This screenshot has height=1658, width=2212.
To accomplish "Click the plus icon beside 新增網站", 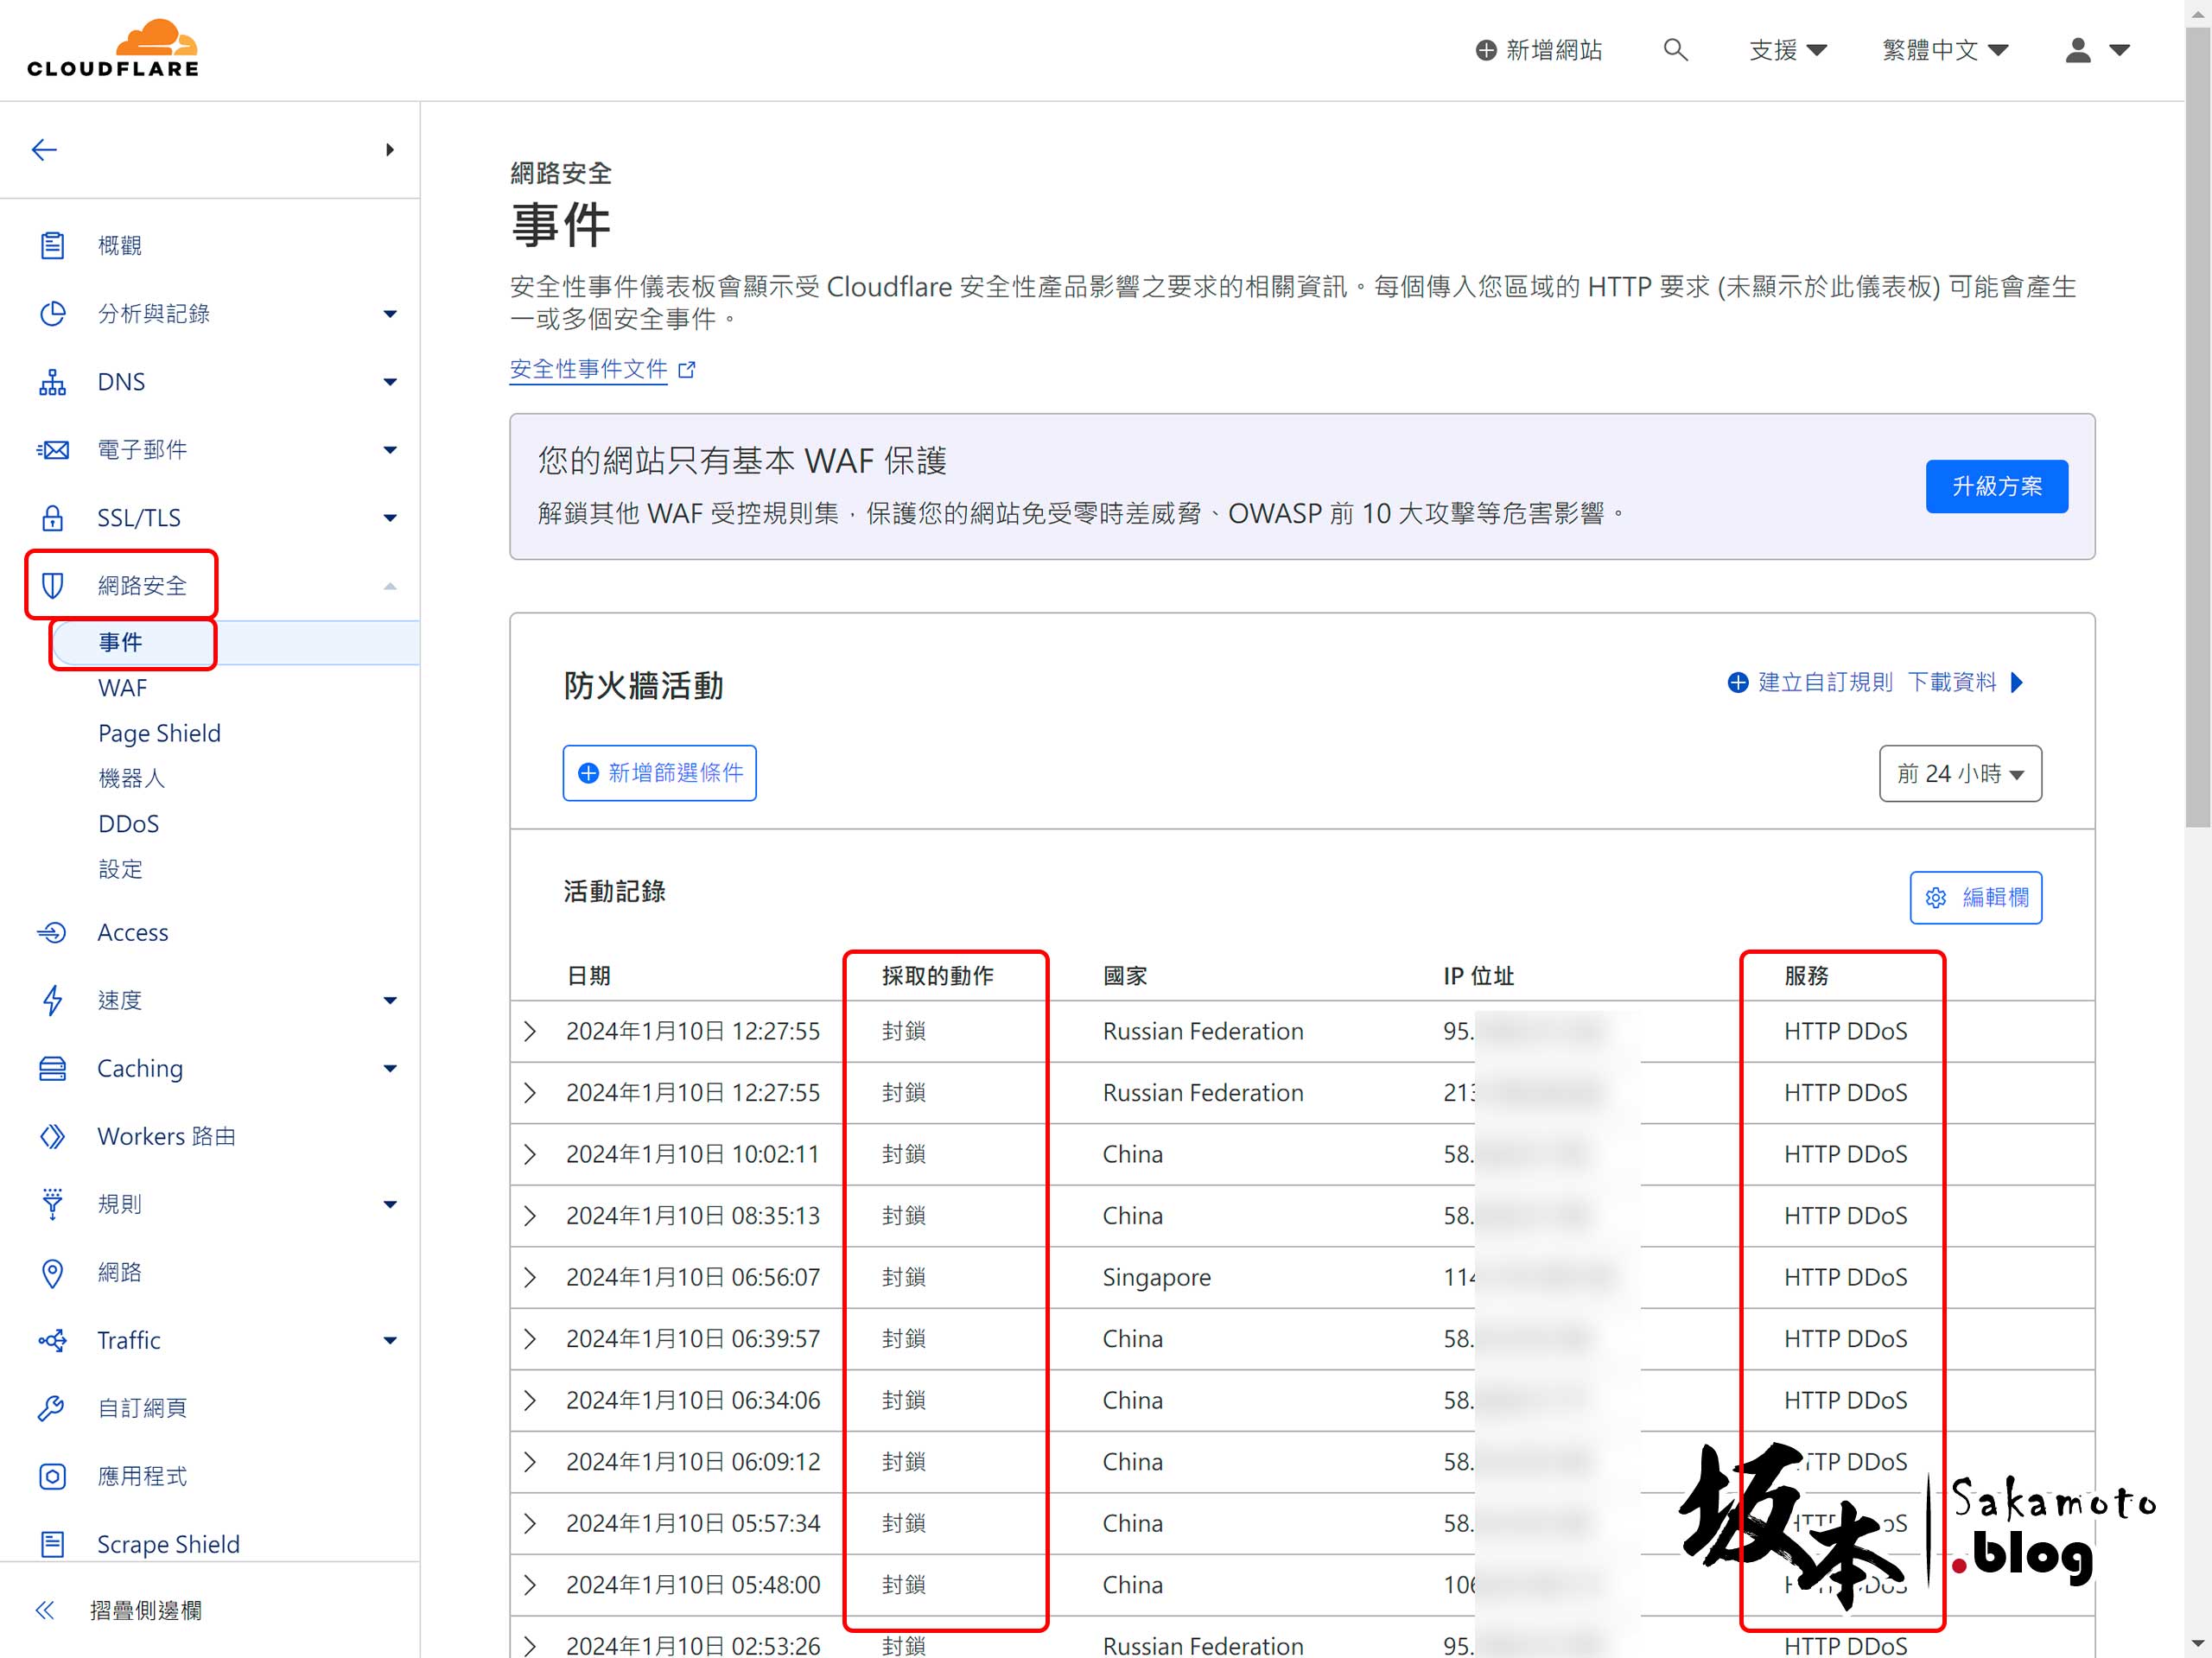I will (1486, 50).
